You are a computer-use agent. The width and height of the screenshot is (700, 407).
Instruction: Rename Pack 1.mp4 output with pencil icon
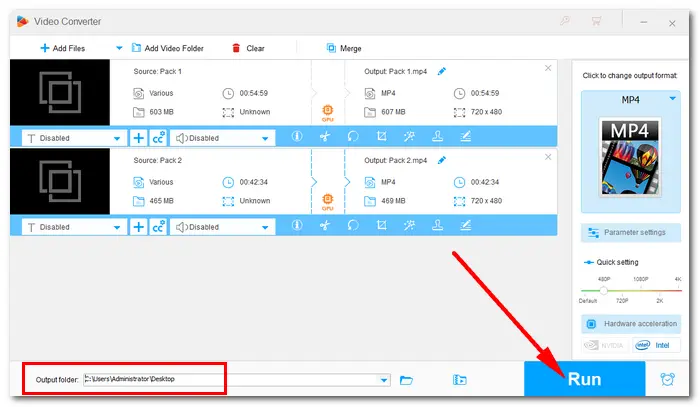[x=442, y=71]
